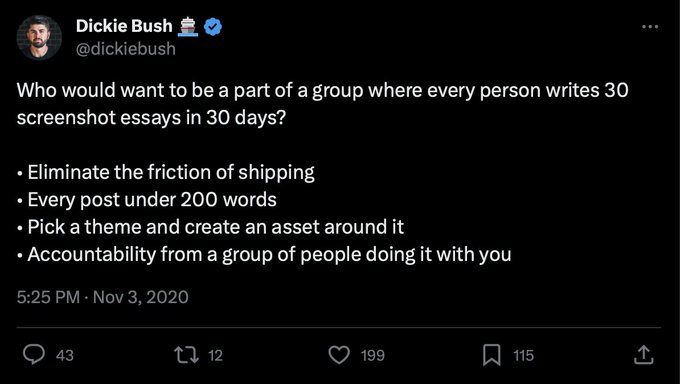Open Dickie Bush's profile picture

coord(39,37)
